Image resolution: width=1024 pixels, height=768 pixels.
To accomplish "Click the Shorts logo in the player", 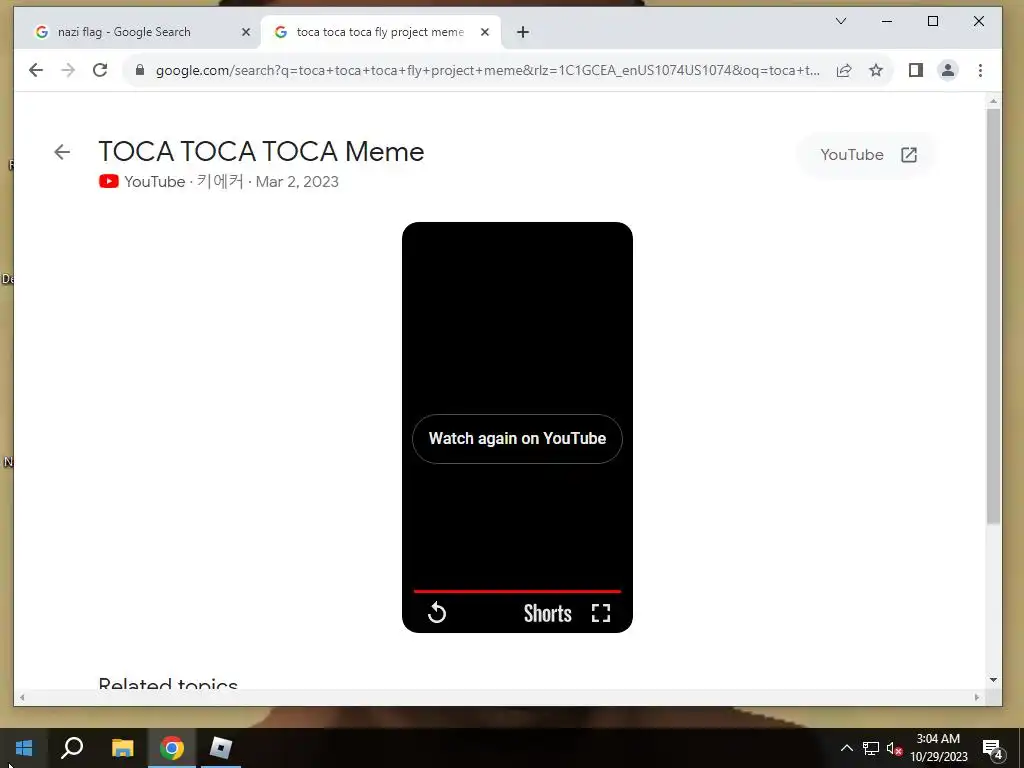I will [547, 614].
